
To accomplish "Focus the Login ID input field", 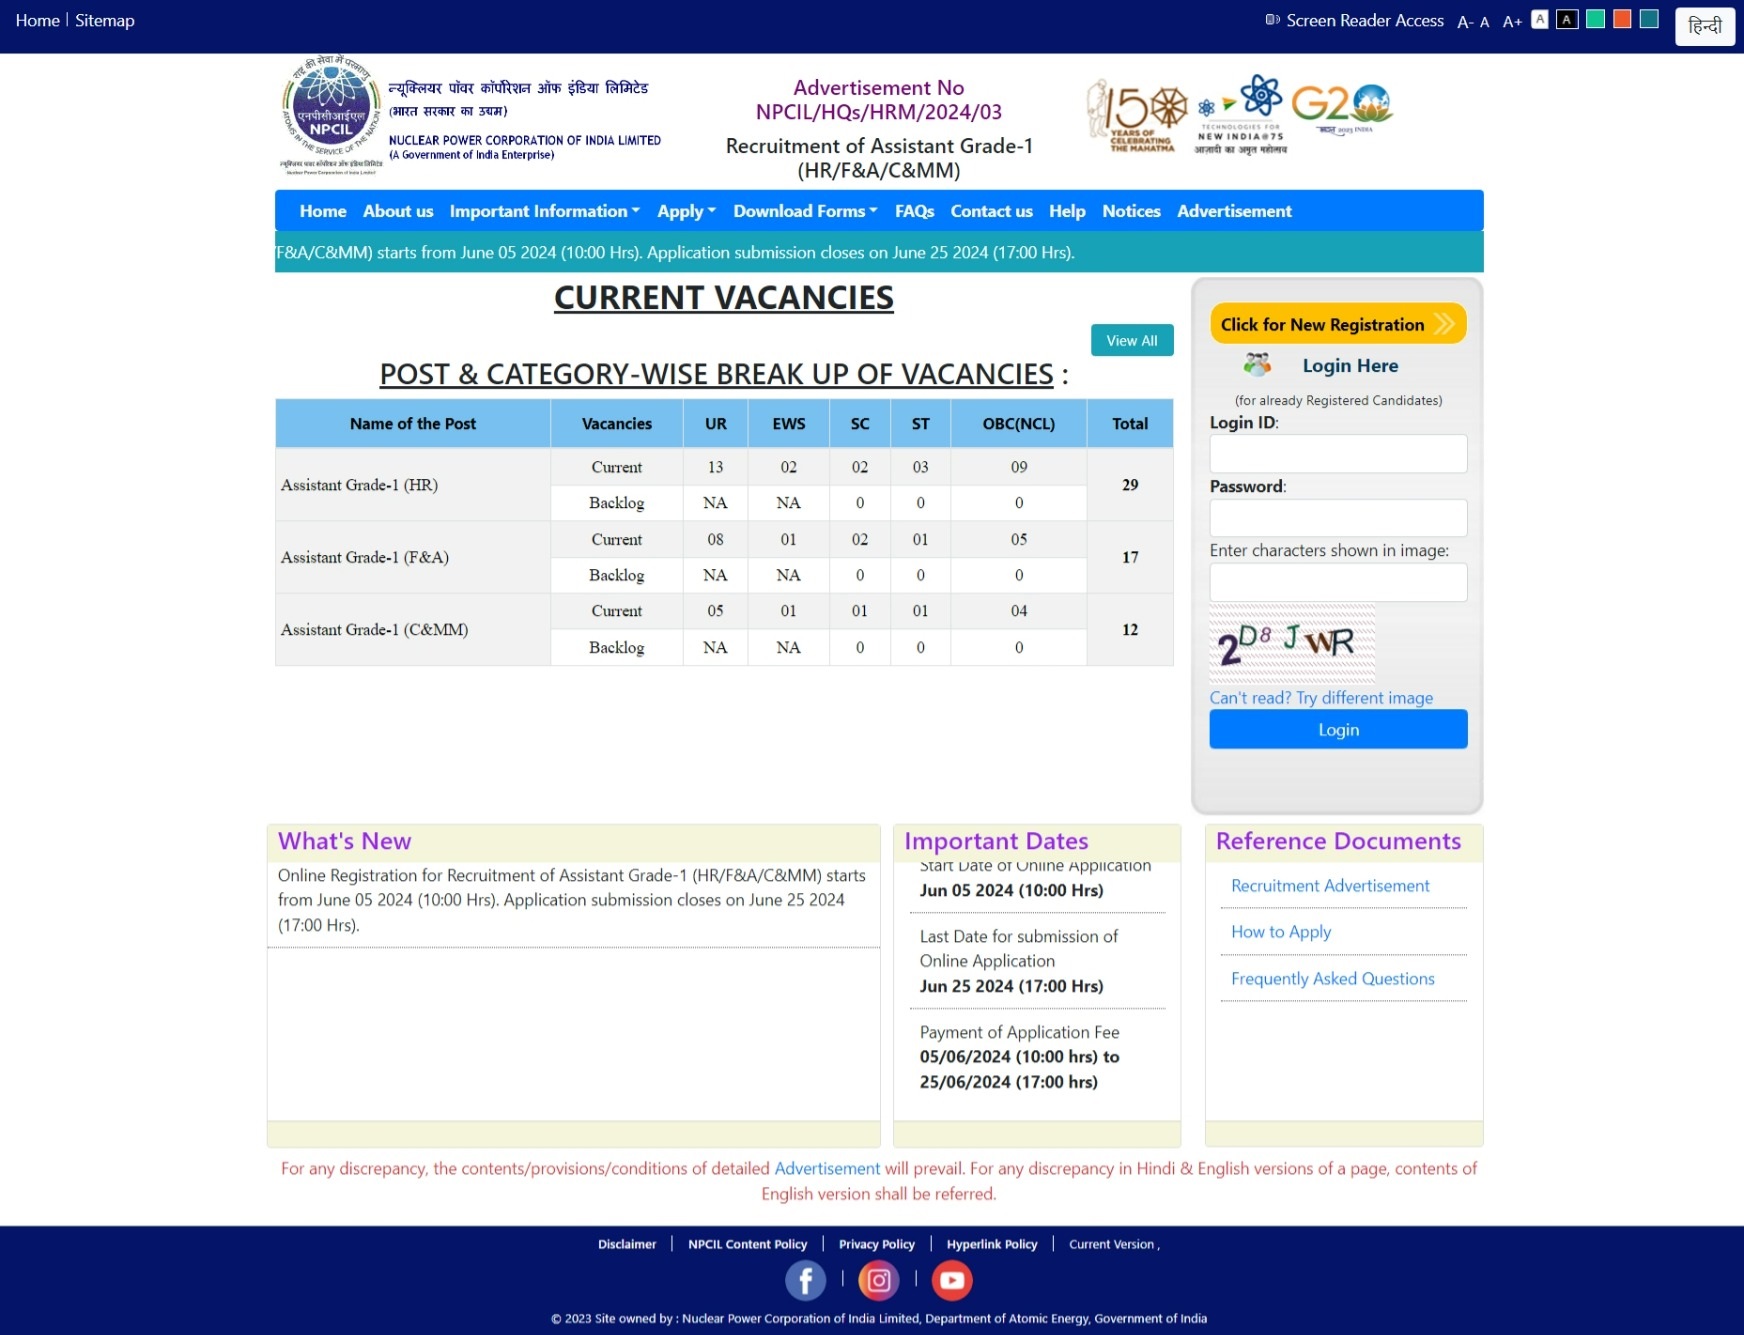I will 1338,454.
